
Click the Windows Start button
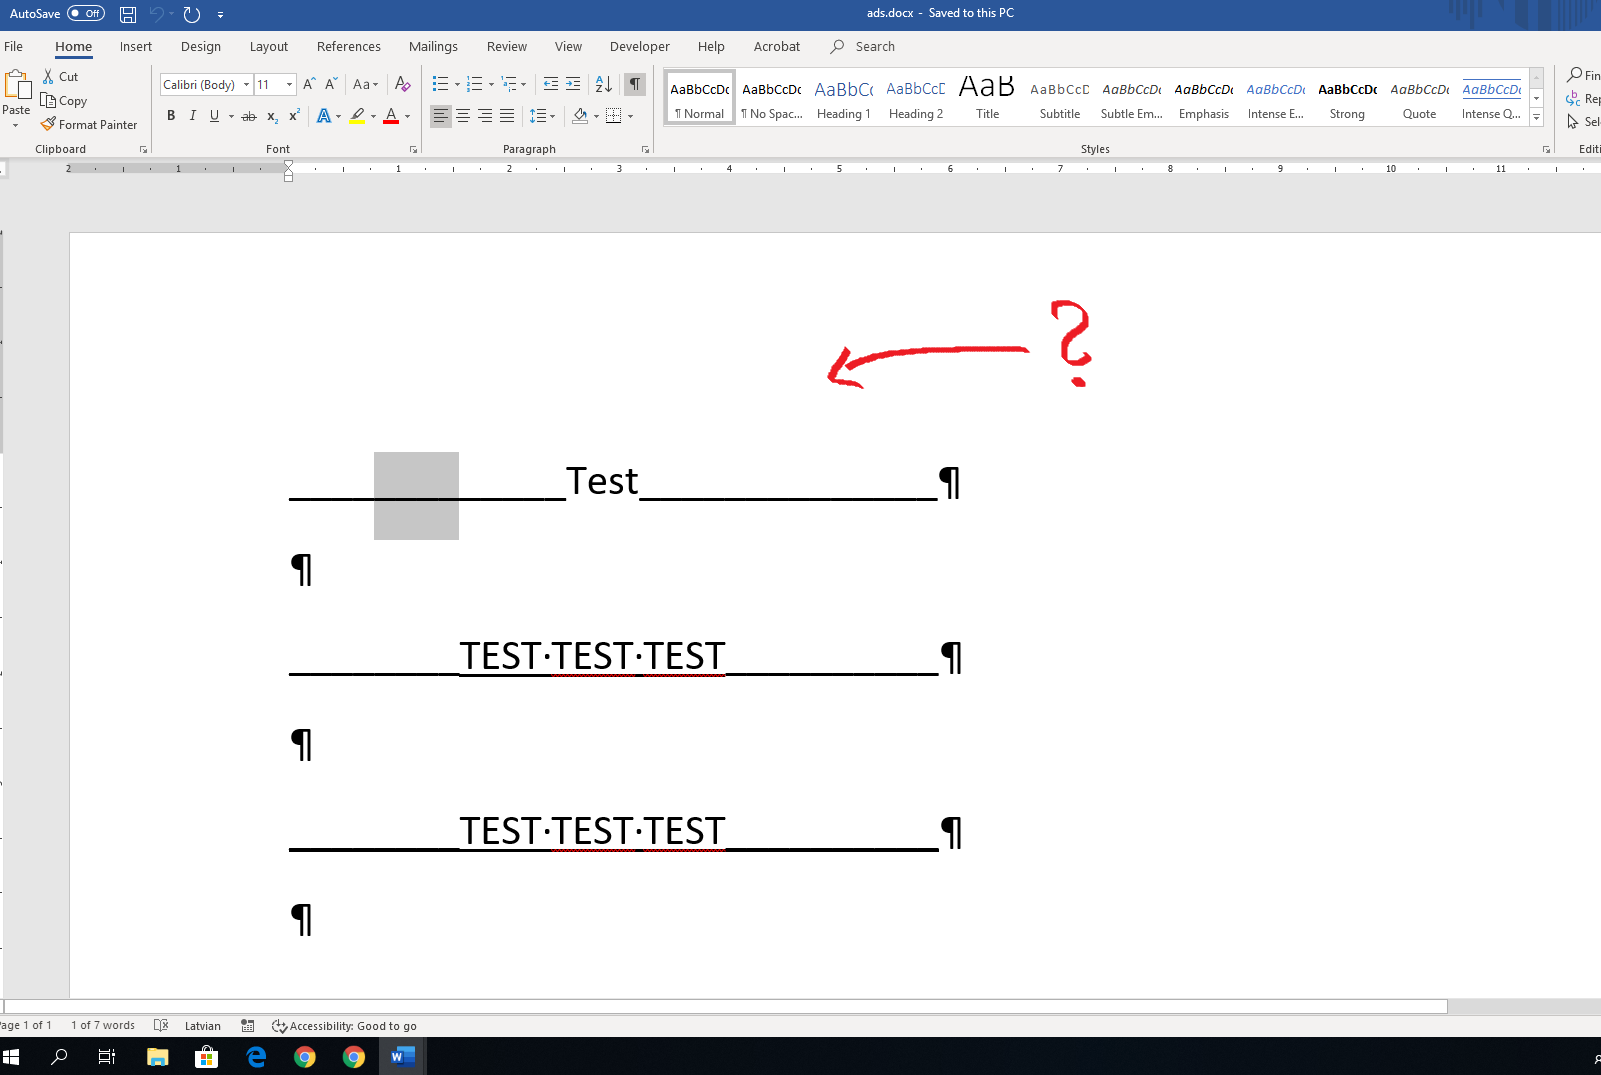tap(12, 1057)
